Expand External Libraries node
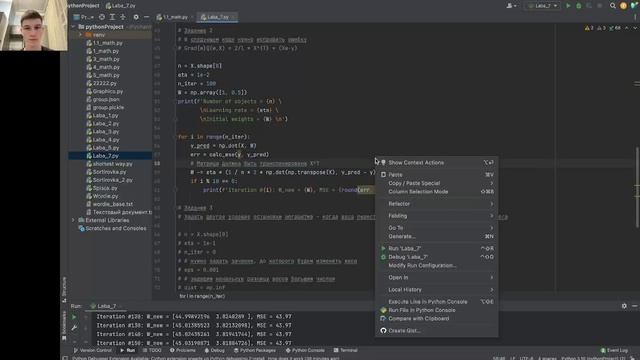Viewport: 640px width, 360px height. click(x=73, y=220)
